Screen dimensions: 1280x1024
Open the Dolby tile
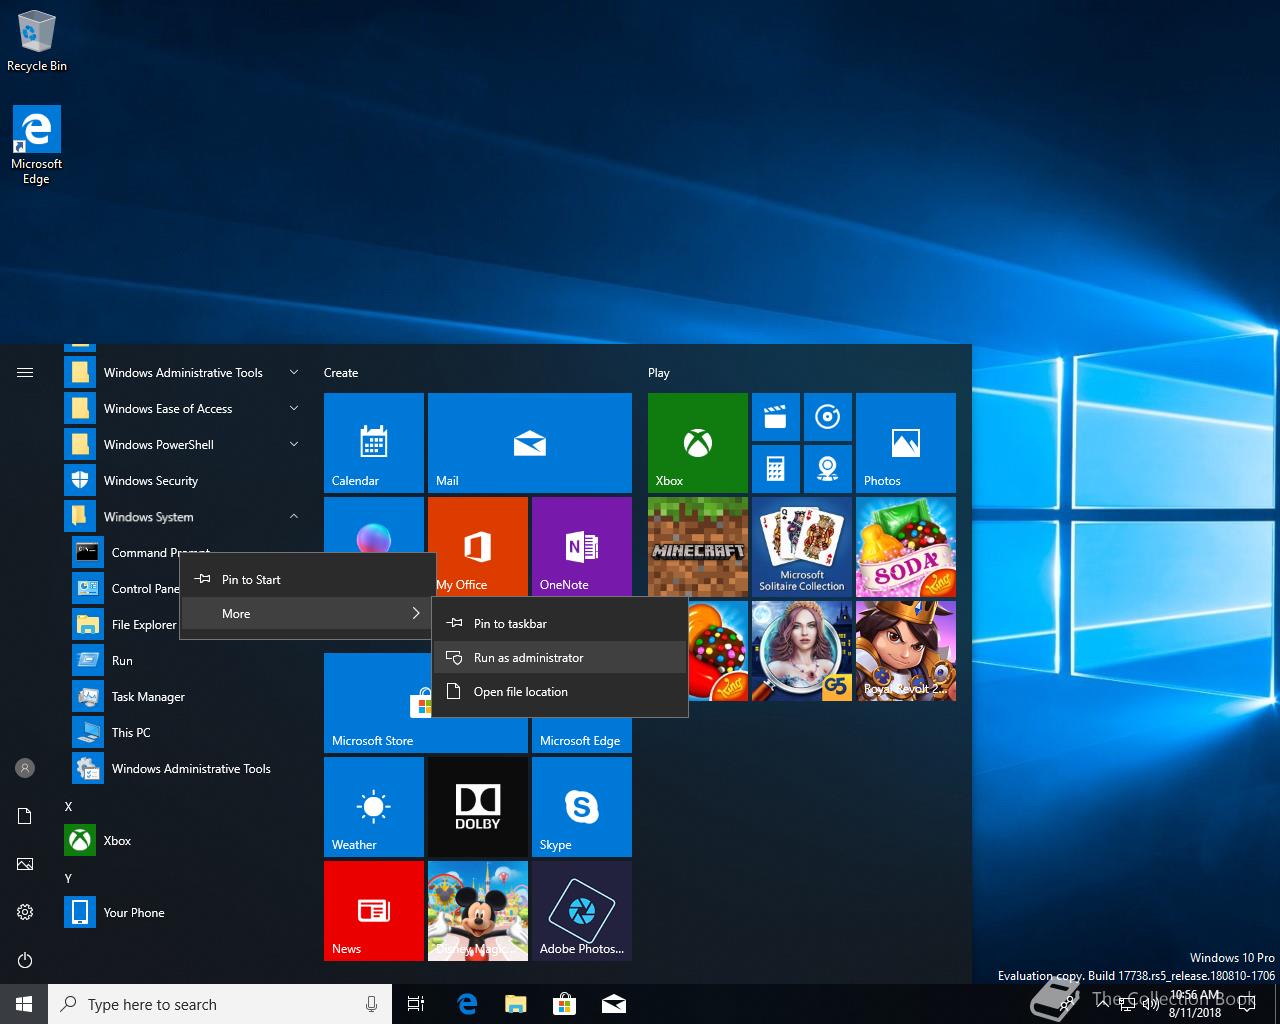478,807
